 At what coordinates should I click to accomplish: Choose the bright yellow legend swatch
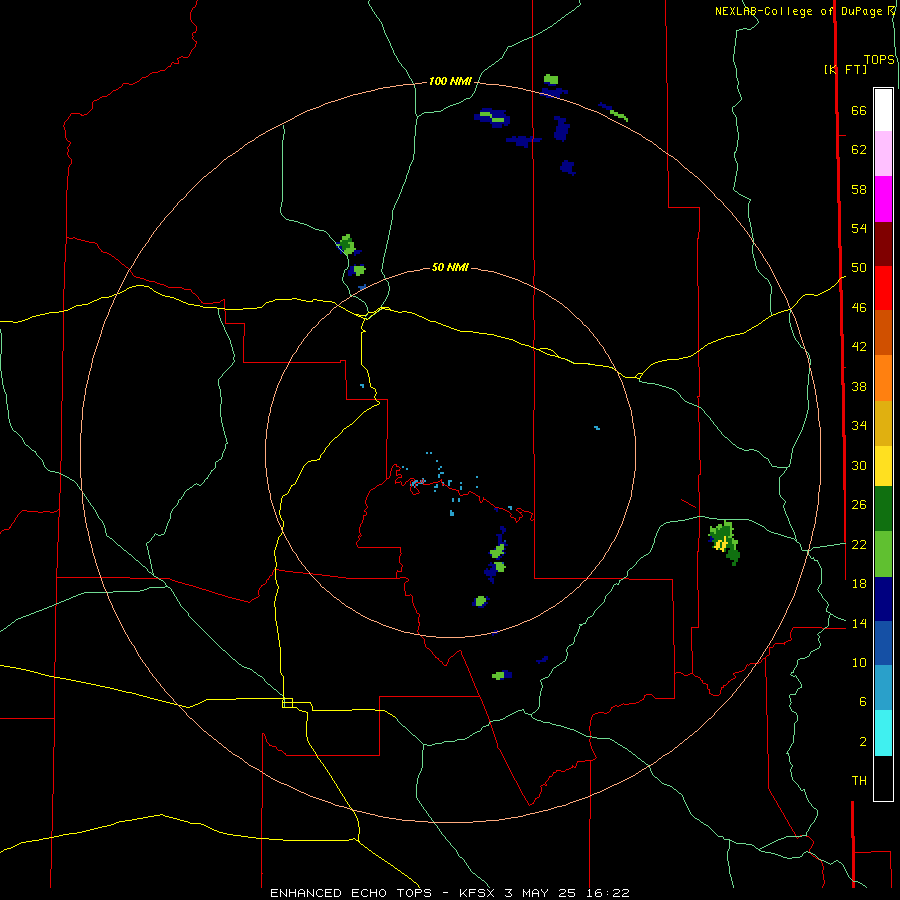click(x=883, y=465)
